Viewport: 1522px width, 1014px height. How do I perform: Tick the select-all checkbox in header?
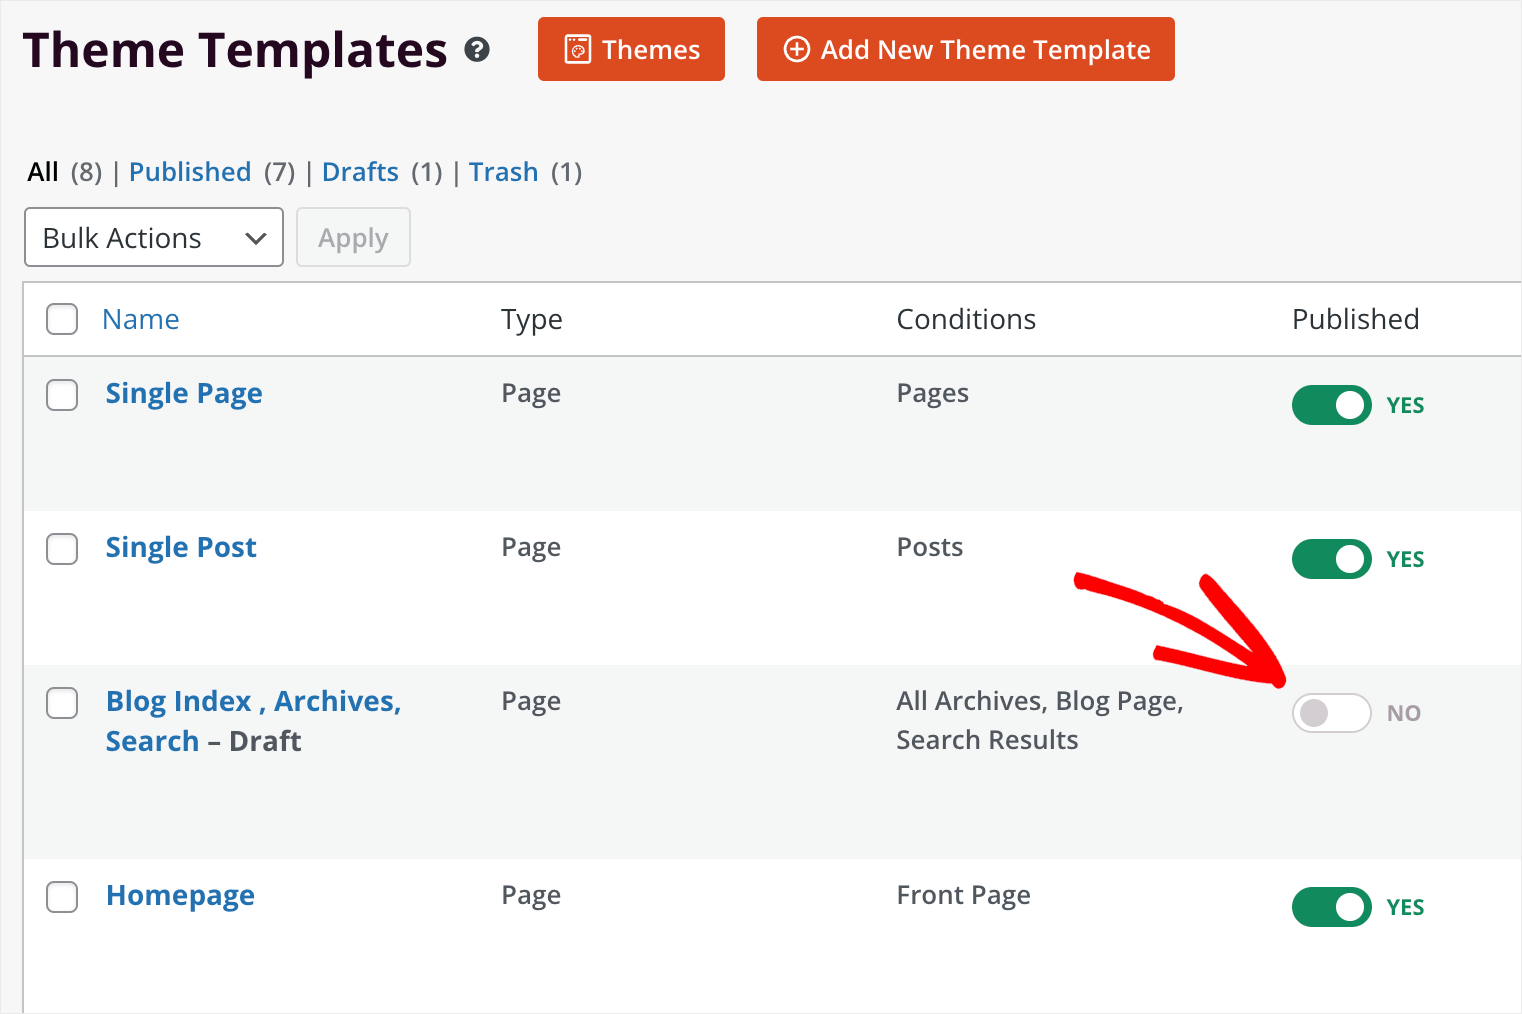pos(62,319)
